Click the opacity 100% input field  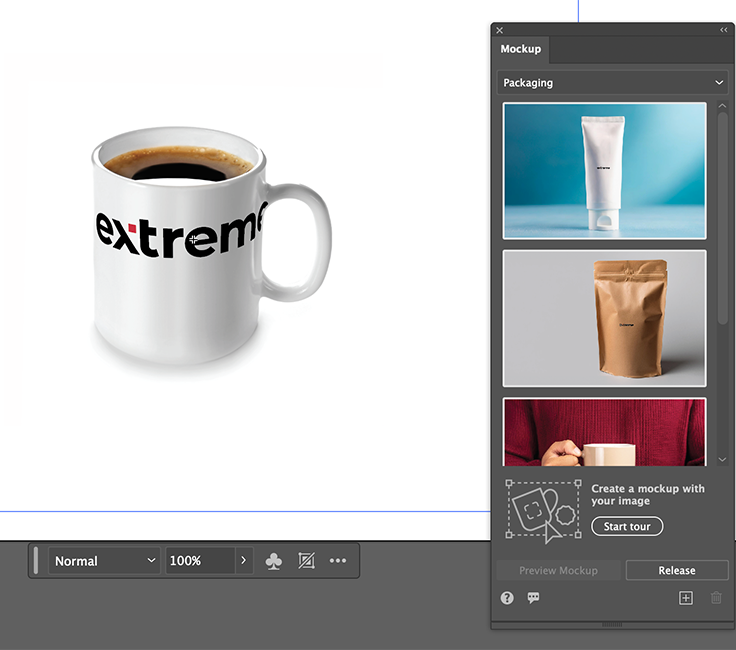tap(198, 561)
